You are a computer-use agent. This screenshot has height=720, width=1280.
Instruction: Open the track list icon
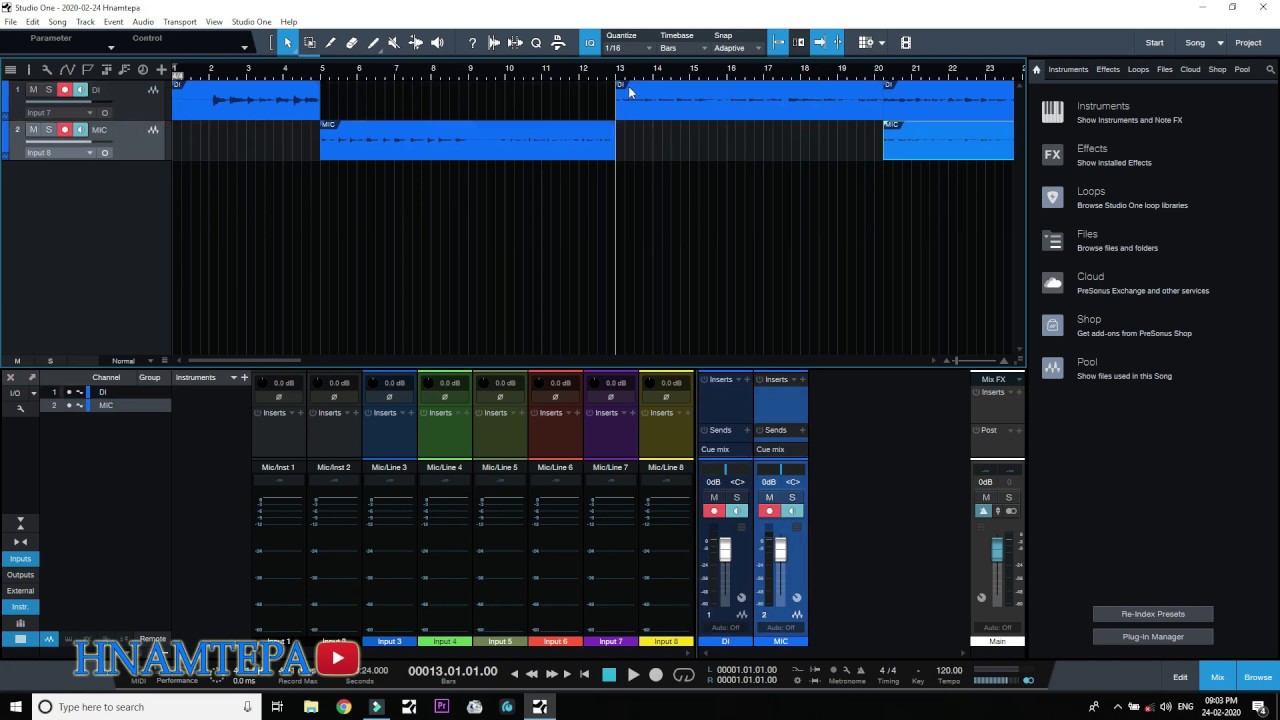pos(11,70)
